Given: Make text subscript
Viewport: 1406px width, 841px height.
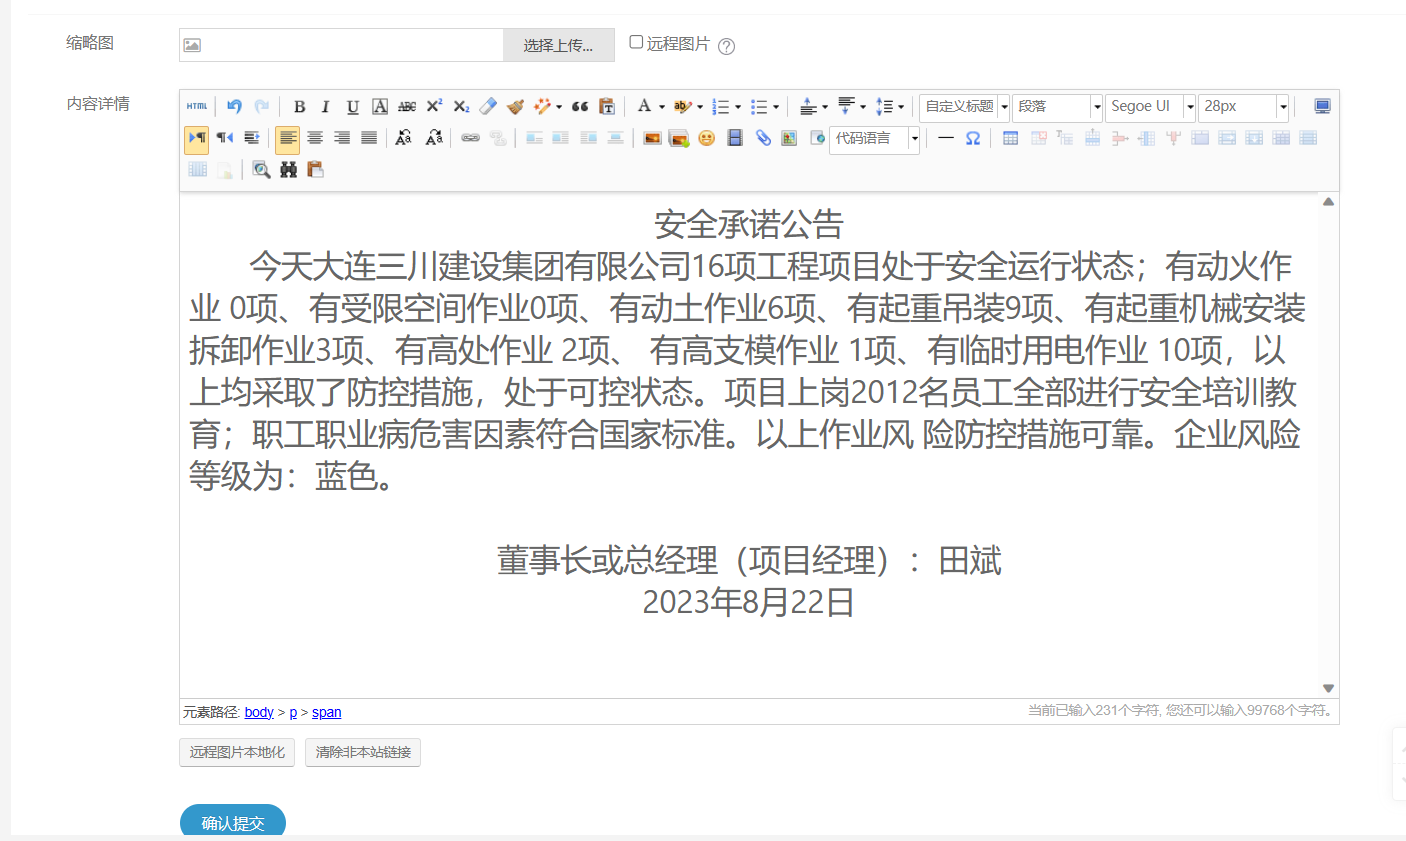Looking at the screenshot, I should tap(461, 106).
